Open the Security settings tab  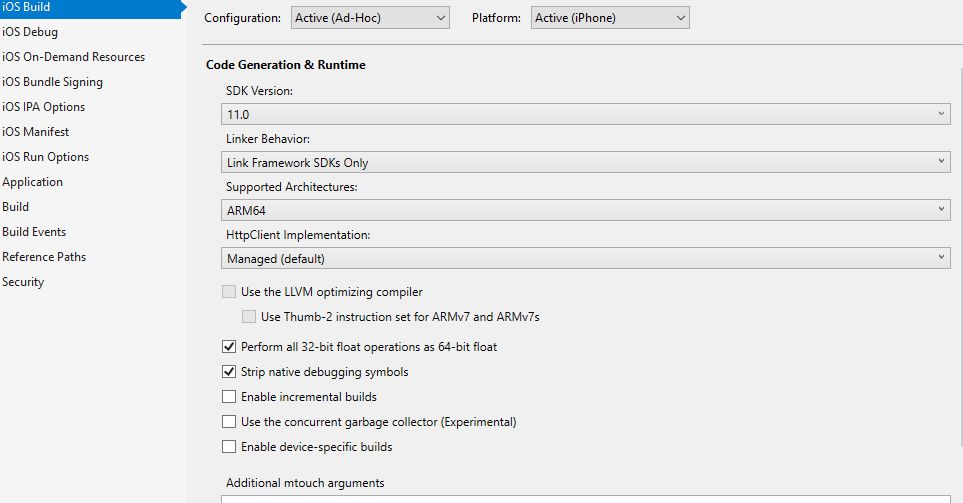(23, 282)
